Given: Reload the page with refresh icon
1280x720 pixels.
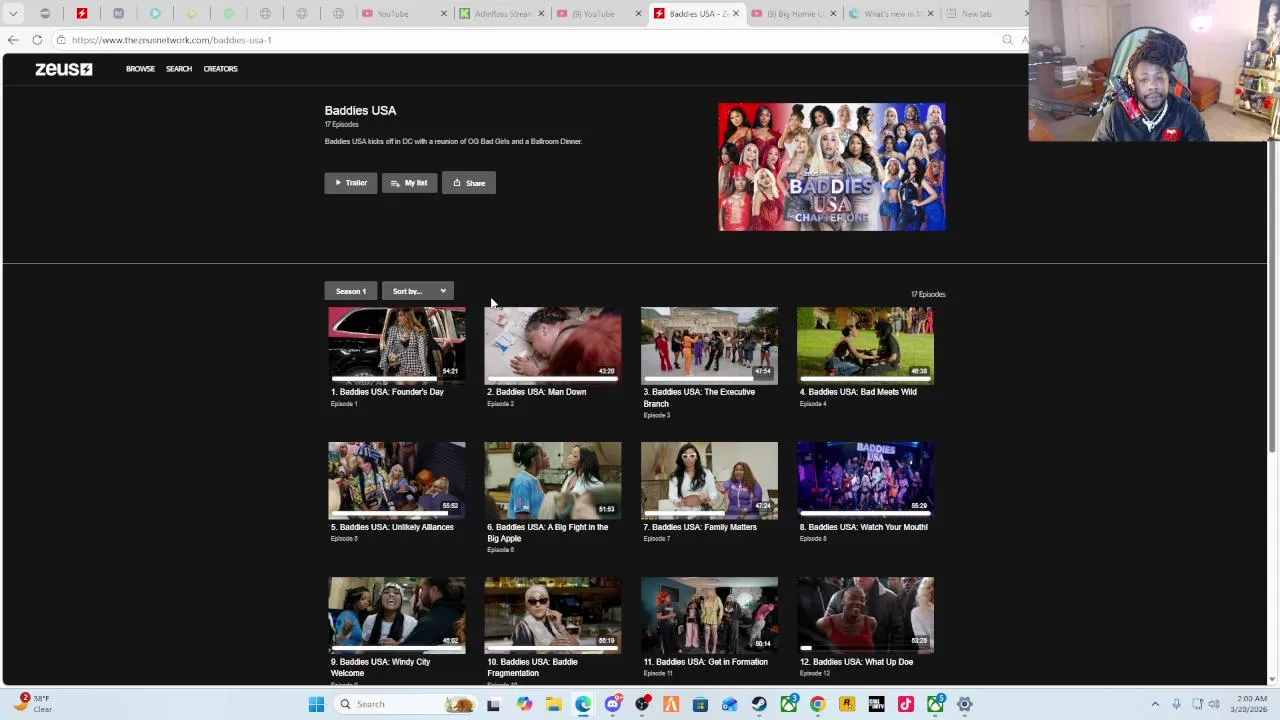Looking at the screenshot, I should (37, 40).
